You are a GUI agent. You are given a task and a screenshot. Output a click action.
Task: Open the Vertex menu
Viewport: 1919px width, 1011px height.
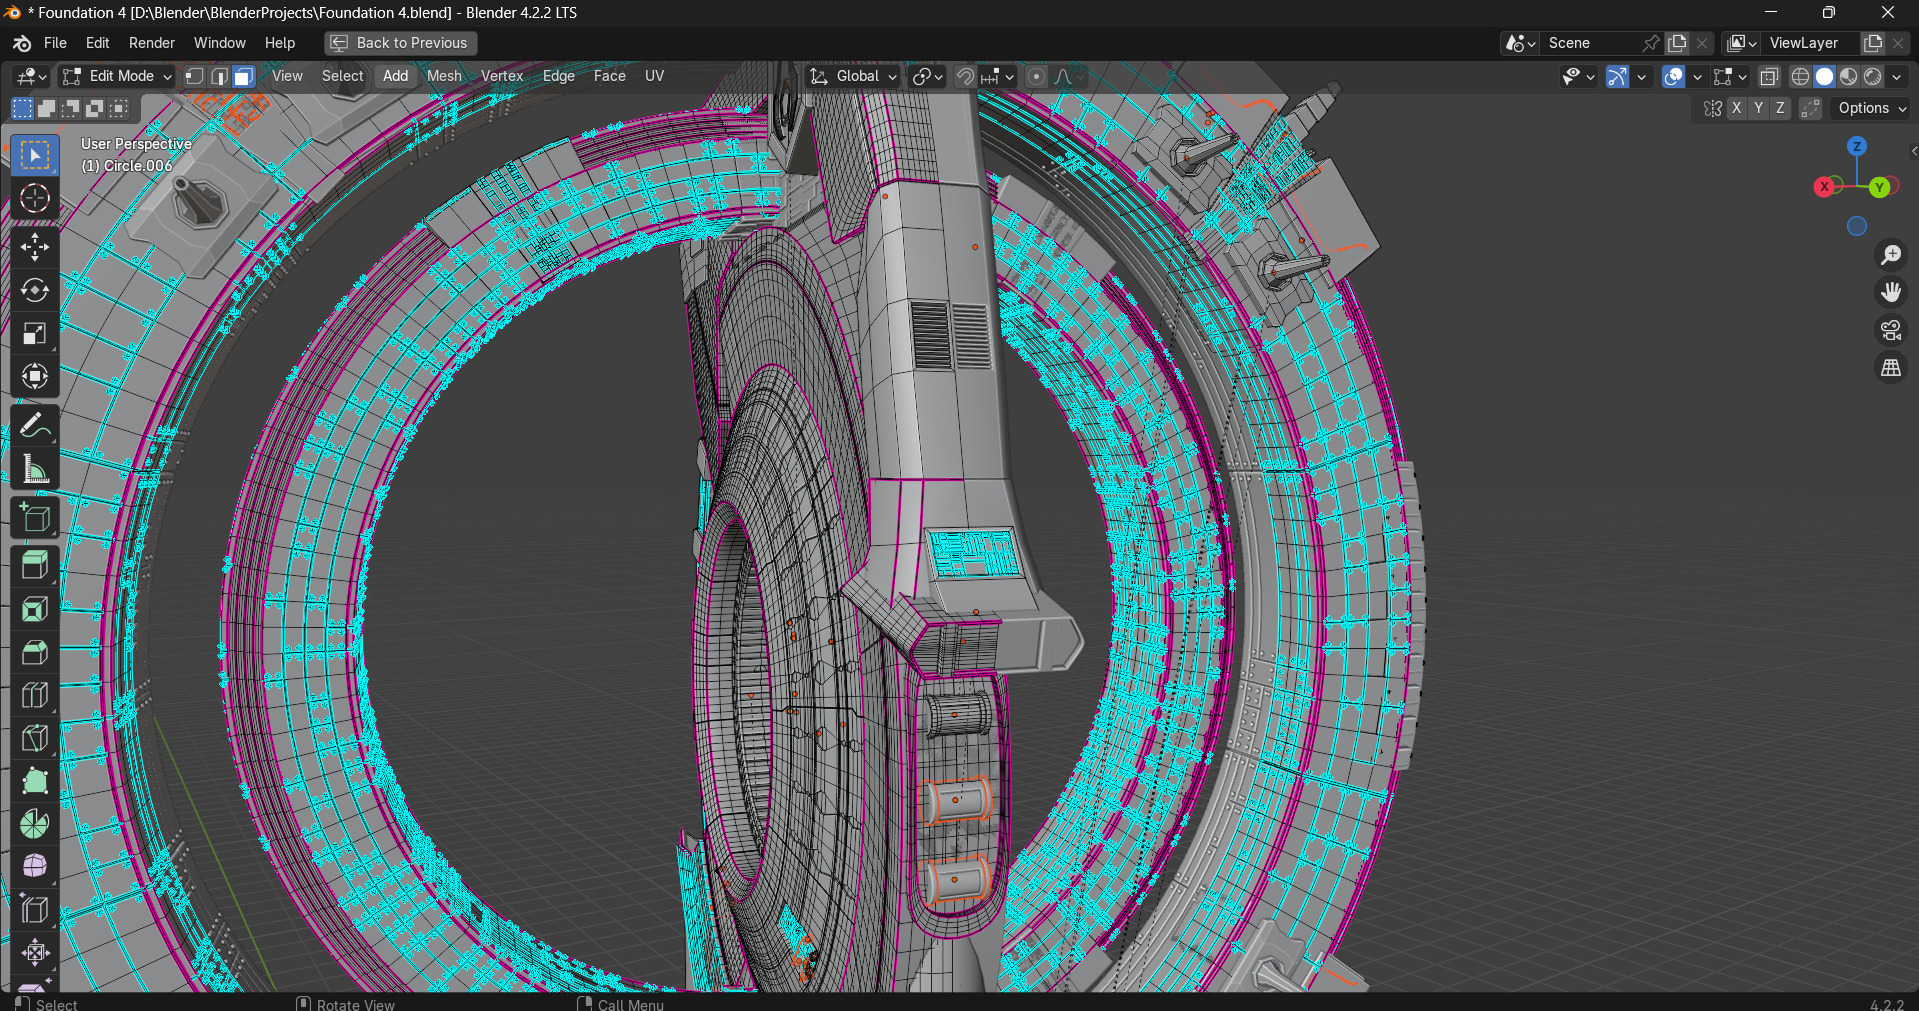tap(502, 76)
